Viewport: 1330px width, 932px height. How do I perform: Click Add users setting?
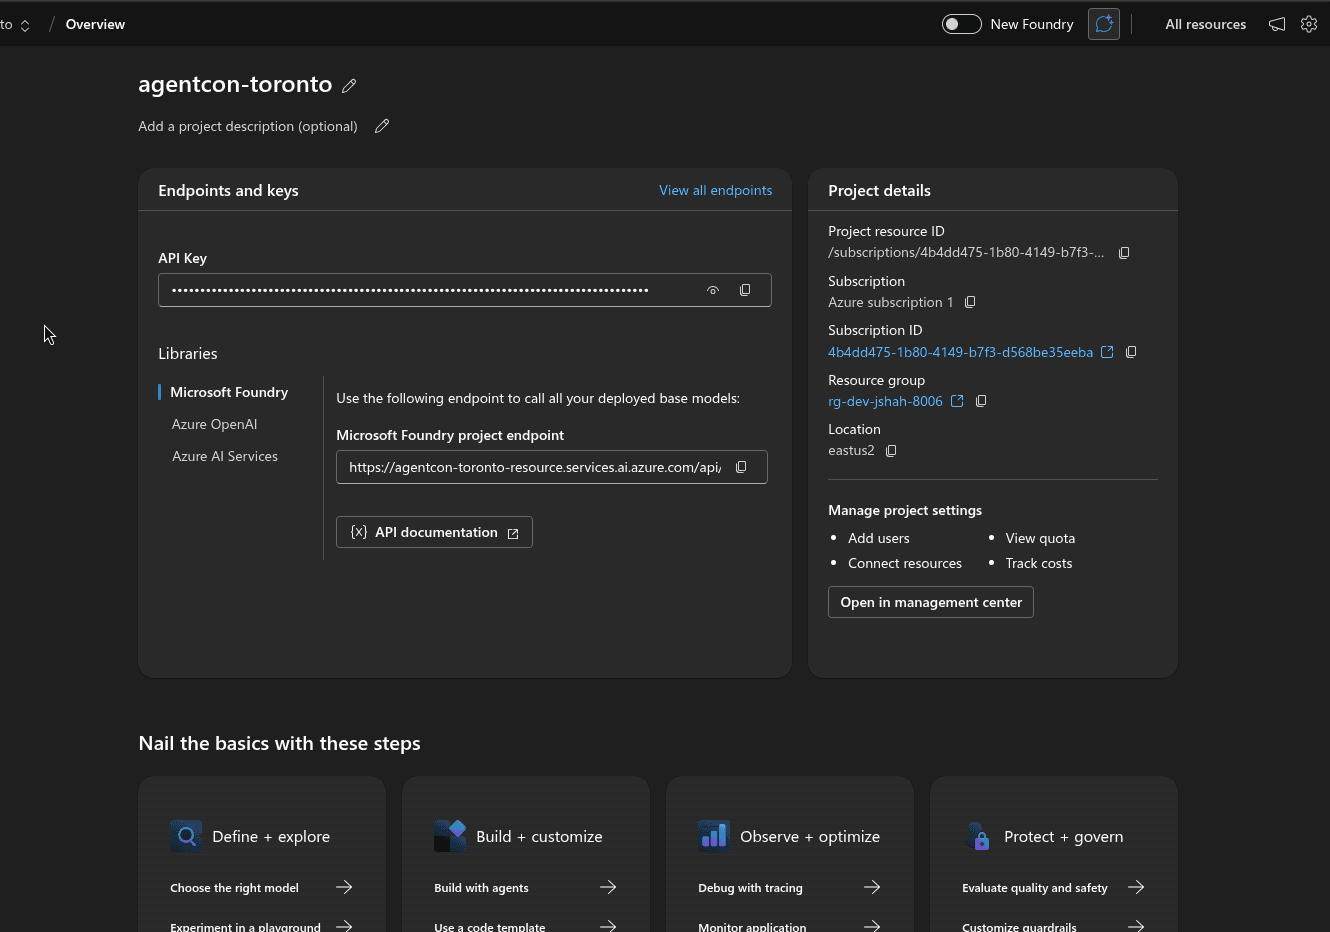(x=879, y=538)
